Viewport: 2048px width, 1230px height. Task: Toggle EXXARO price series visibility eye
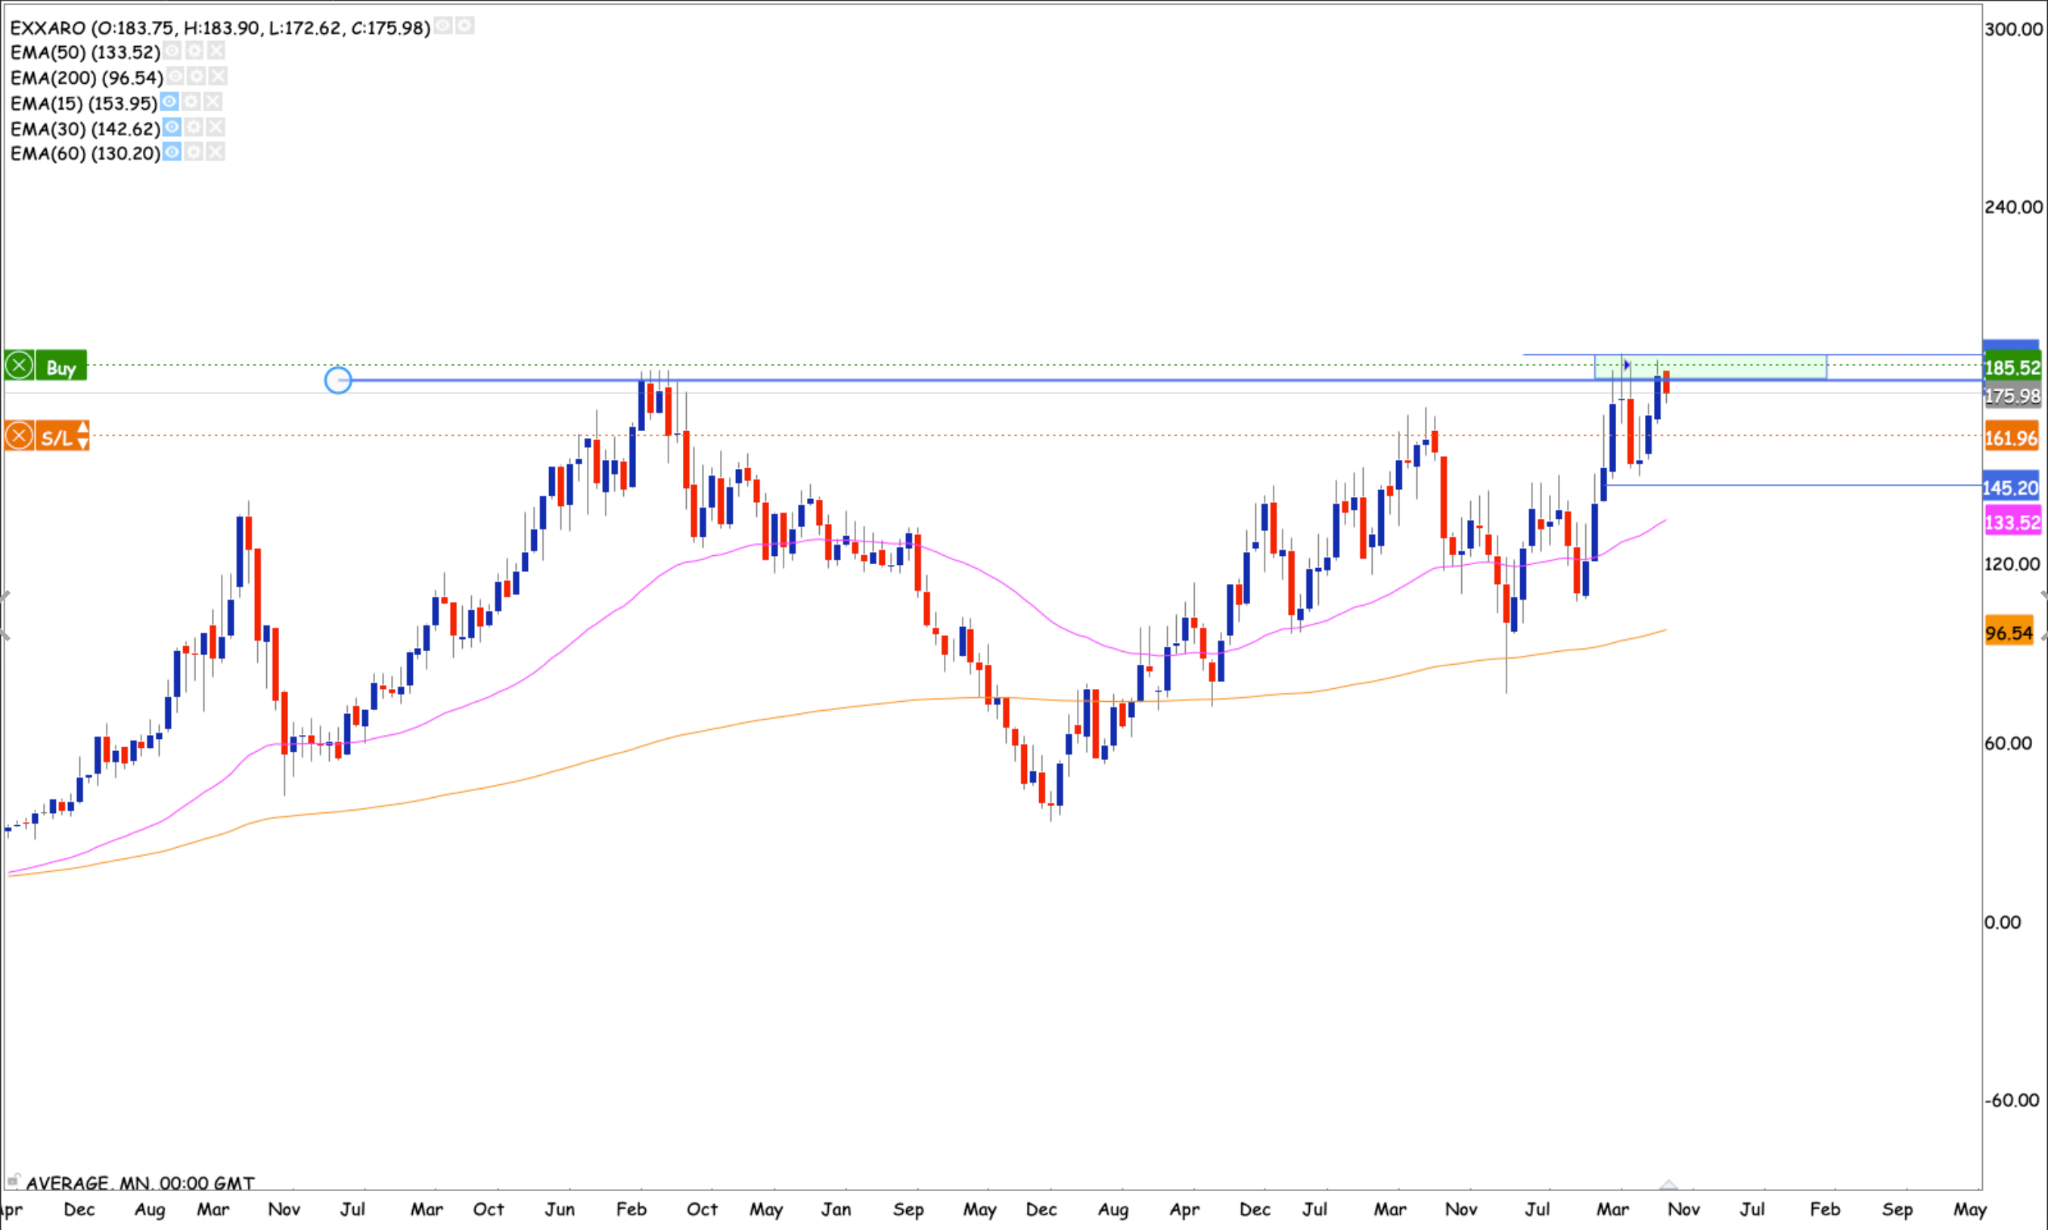pos(443,26)
